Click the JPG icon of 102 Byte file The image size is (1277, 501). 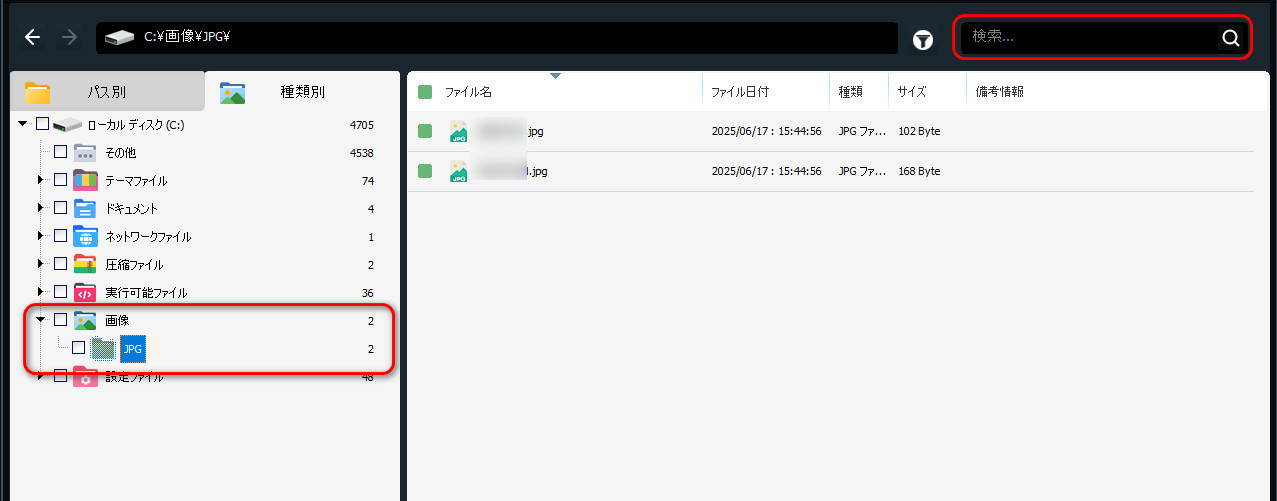tap(459, 131)
